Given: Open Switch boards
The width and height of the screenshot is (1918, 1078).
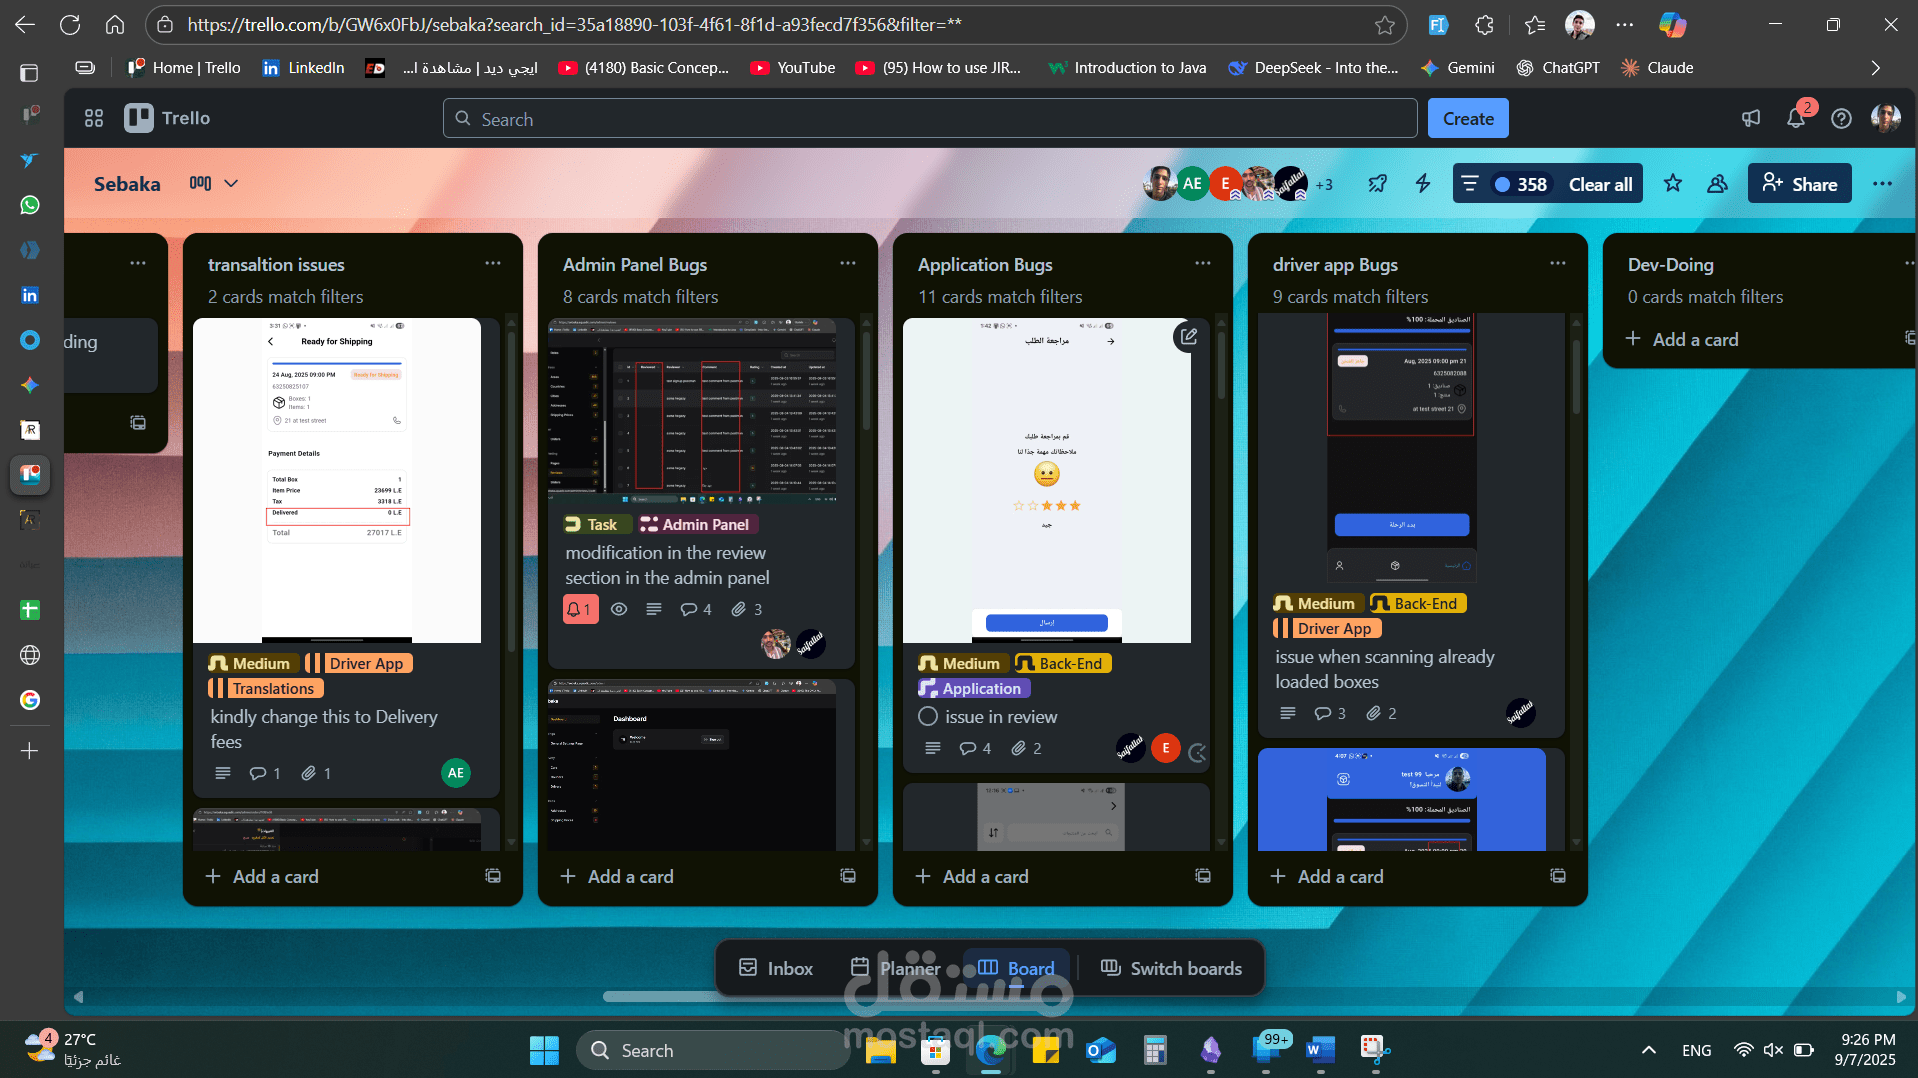Looking at the screenshot, I should click(1171, 968).
